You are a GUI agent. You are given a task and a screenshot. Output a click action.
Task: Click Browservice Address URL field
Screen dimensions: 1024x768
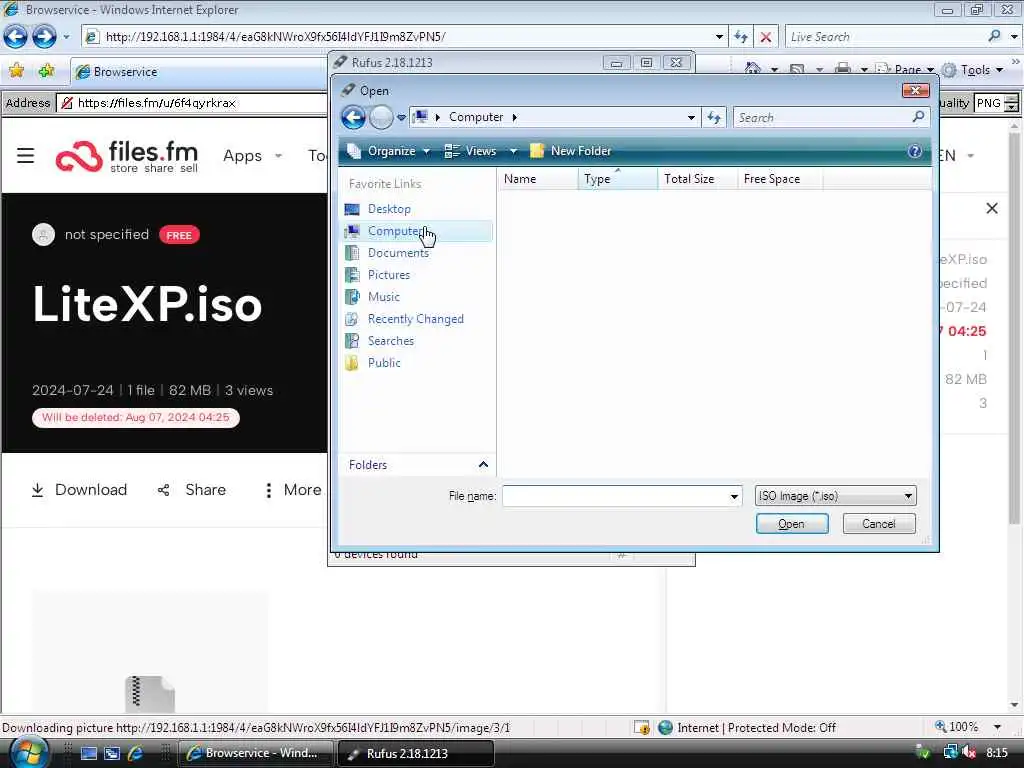pyautogui.click(x=193, y=103)
